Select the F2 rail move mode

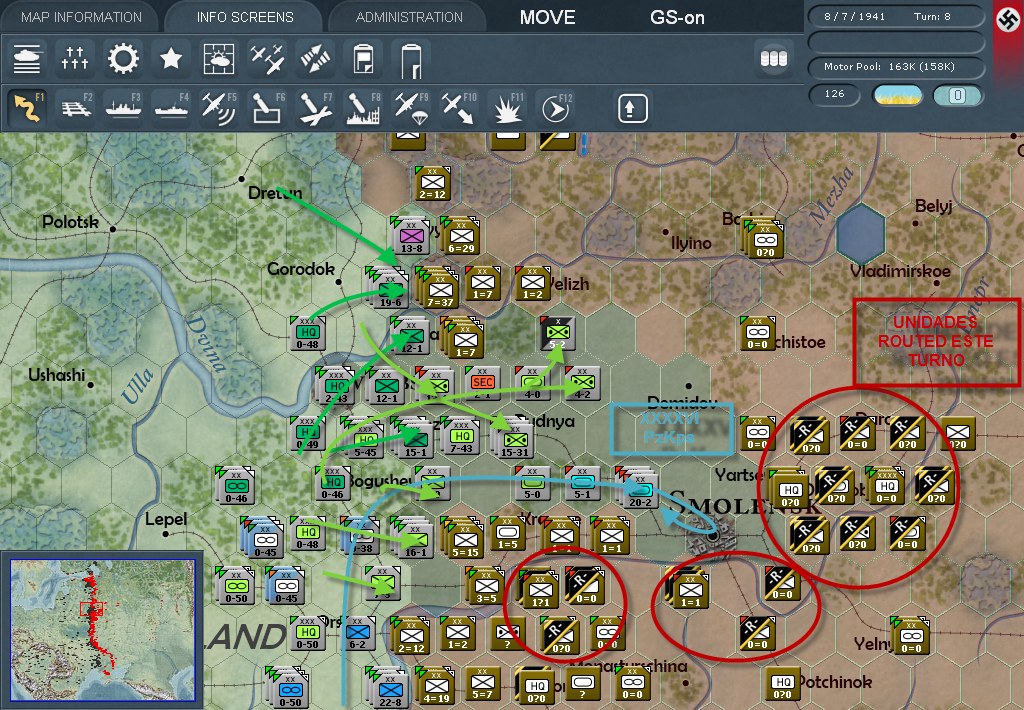click(x=75, y=108)
